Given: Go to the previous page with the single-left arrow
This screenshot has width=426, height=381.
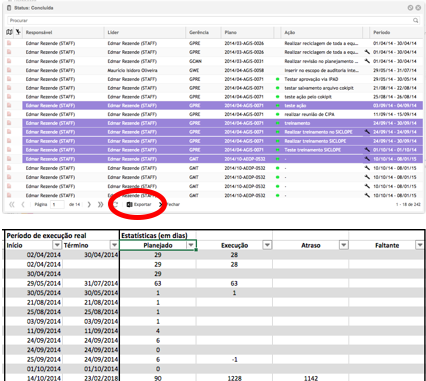Looking at the screenshot, I should coord(23,204).
